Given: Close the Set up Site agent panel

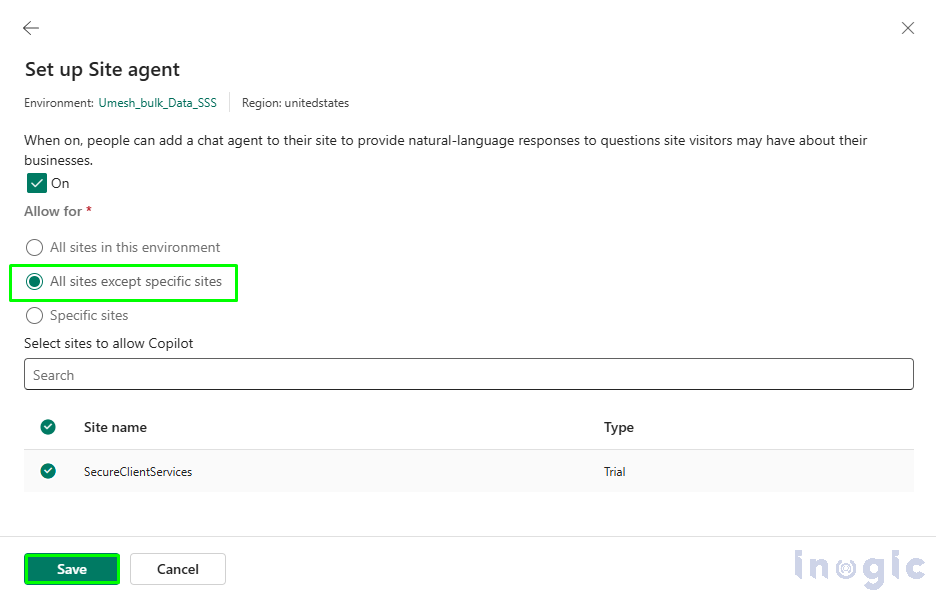Looking at the screenshot, I should [x=907, y=28].
